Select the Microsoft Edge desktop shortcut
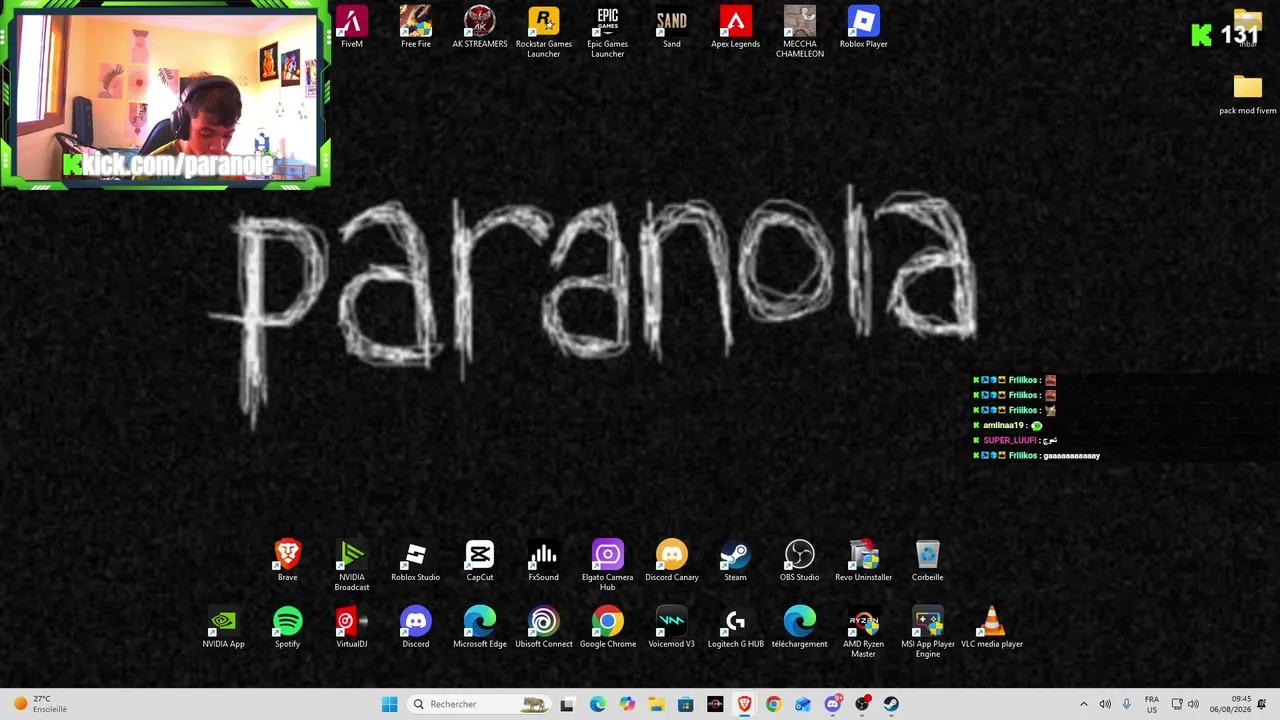This screenshot has height=720, width=1280. tap(480, 628)
